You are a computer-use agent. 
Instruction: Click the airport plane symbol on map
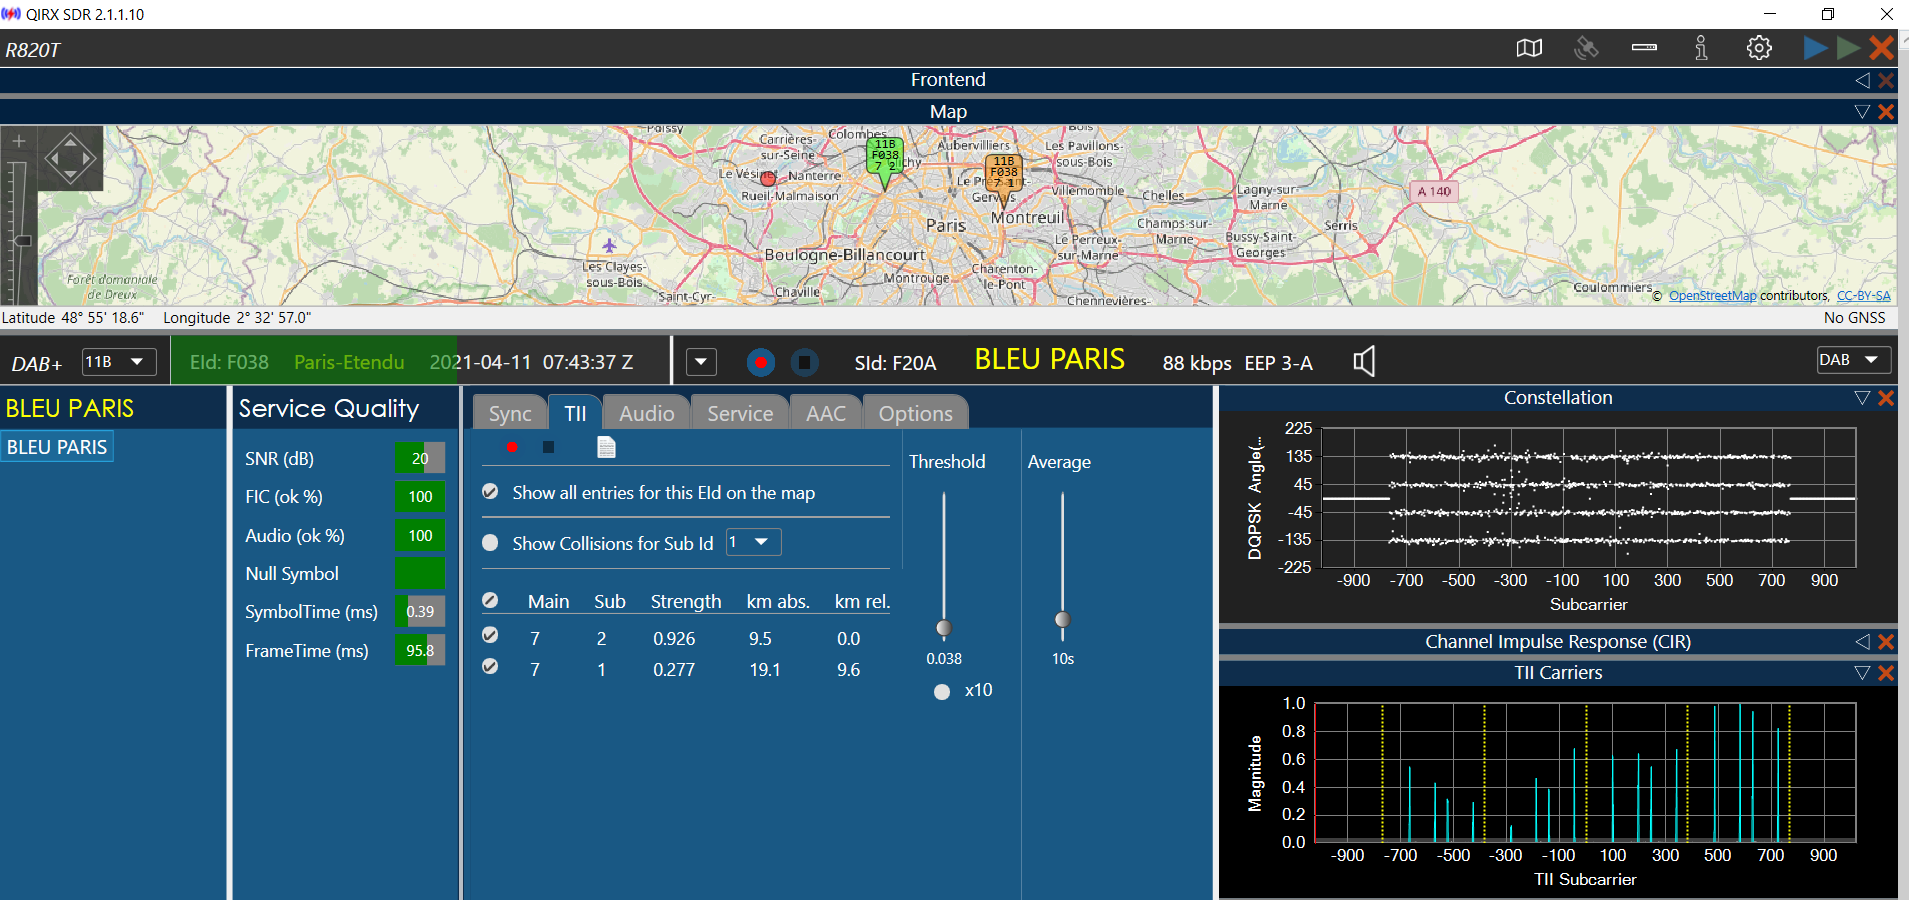pos(609,245)
